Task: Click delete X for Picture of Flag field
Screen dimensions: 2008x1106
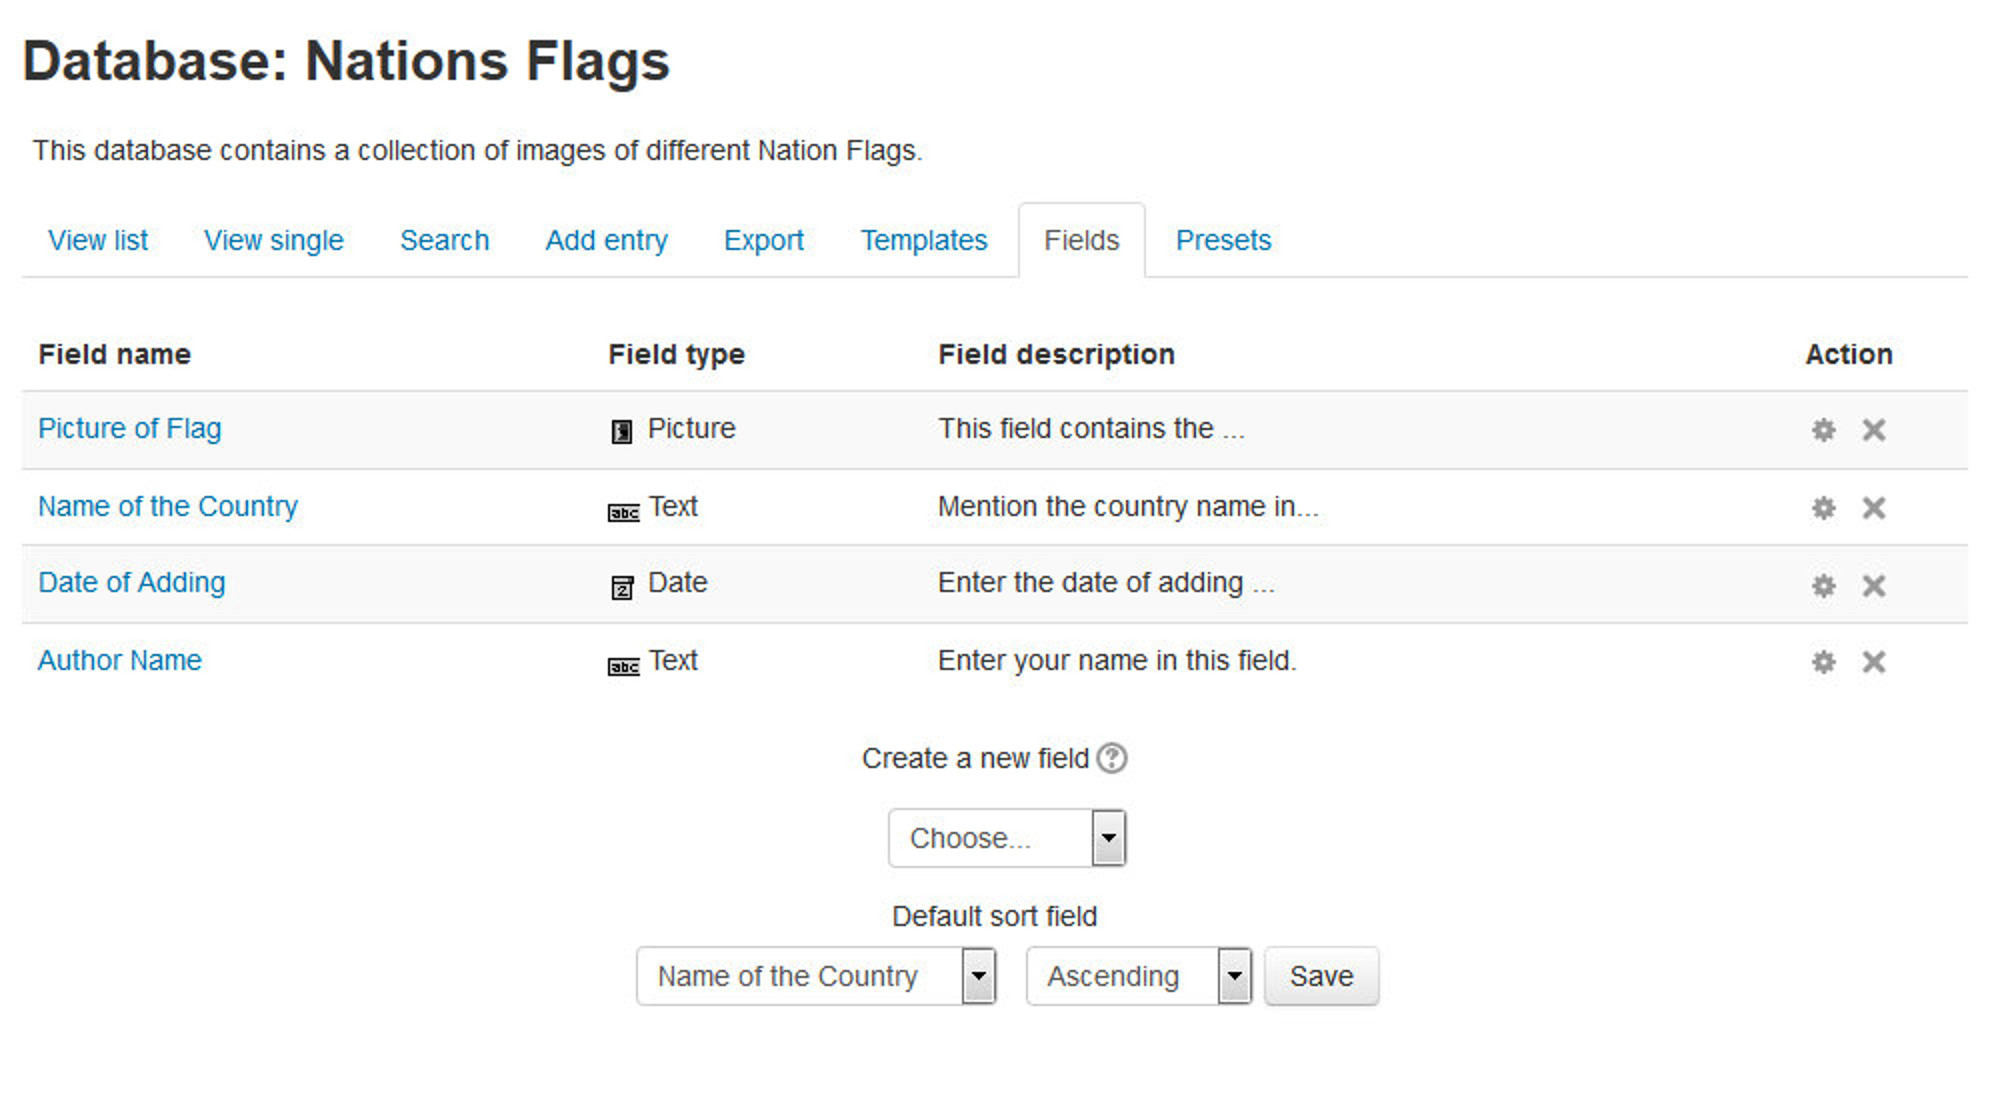Action: [1873, 429]
